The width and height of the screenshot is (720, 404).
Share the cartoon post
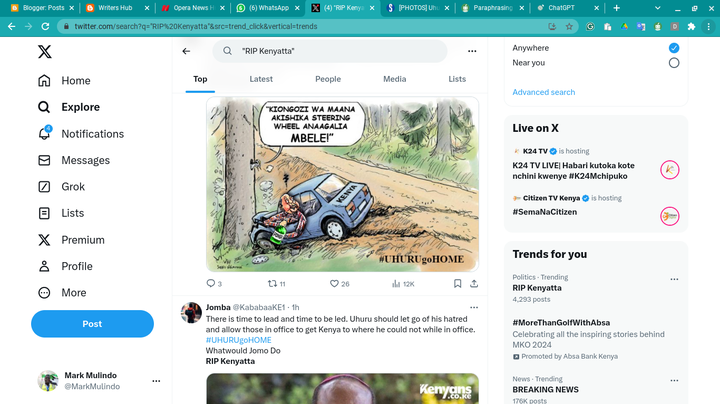(x=474, y=284)
